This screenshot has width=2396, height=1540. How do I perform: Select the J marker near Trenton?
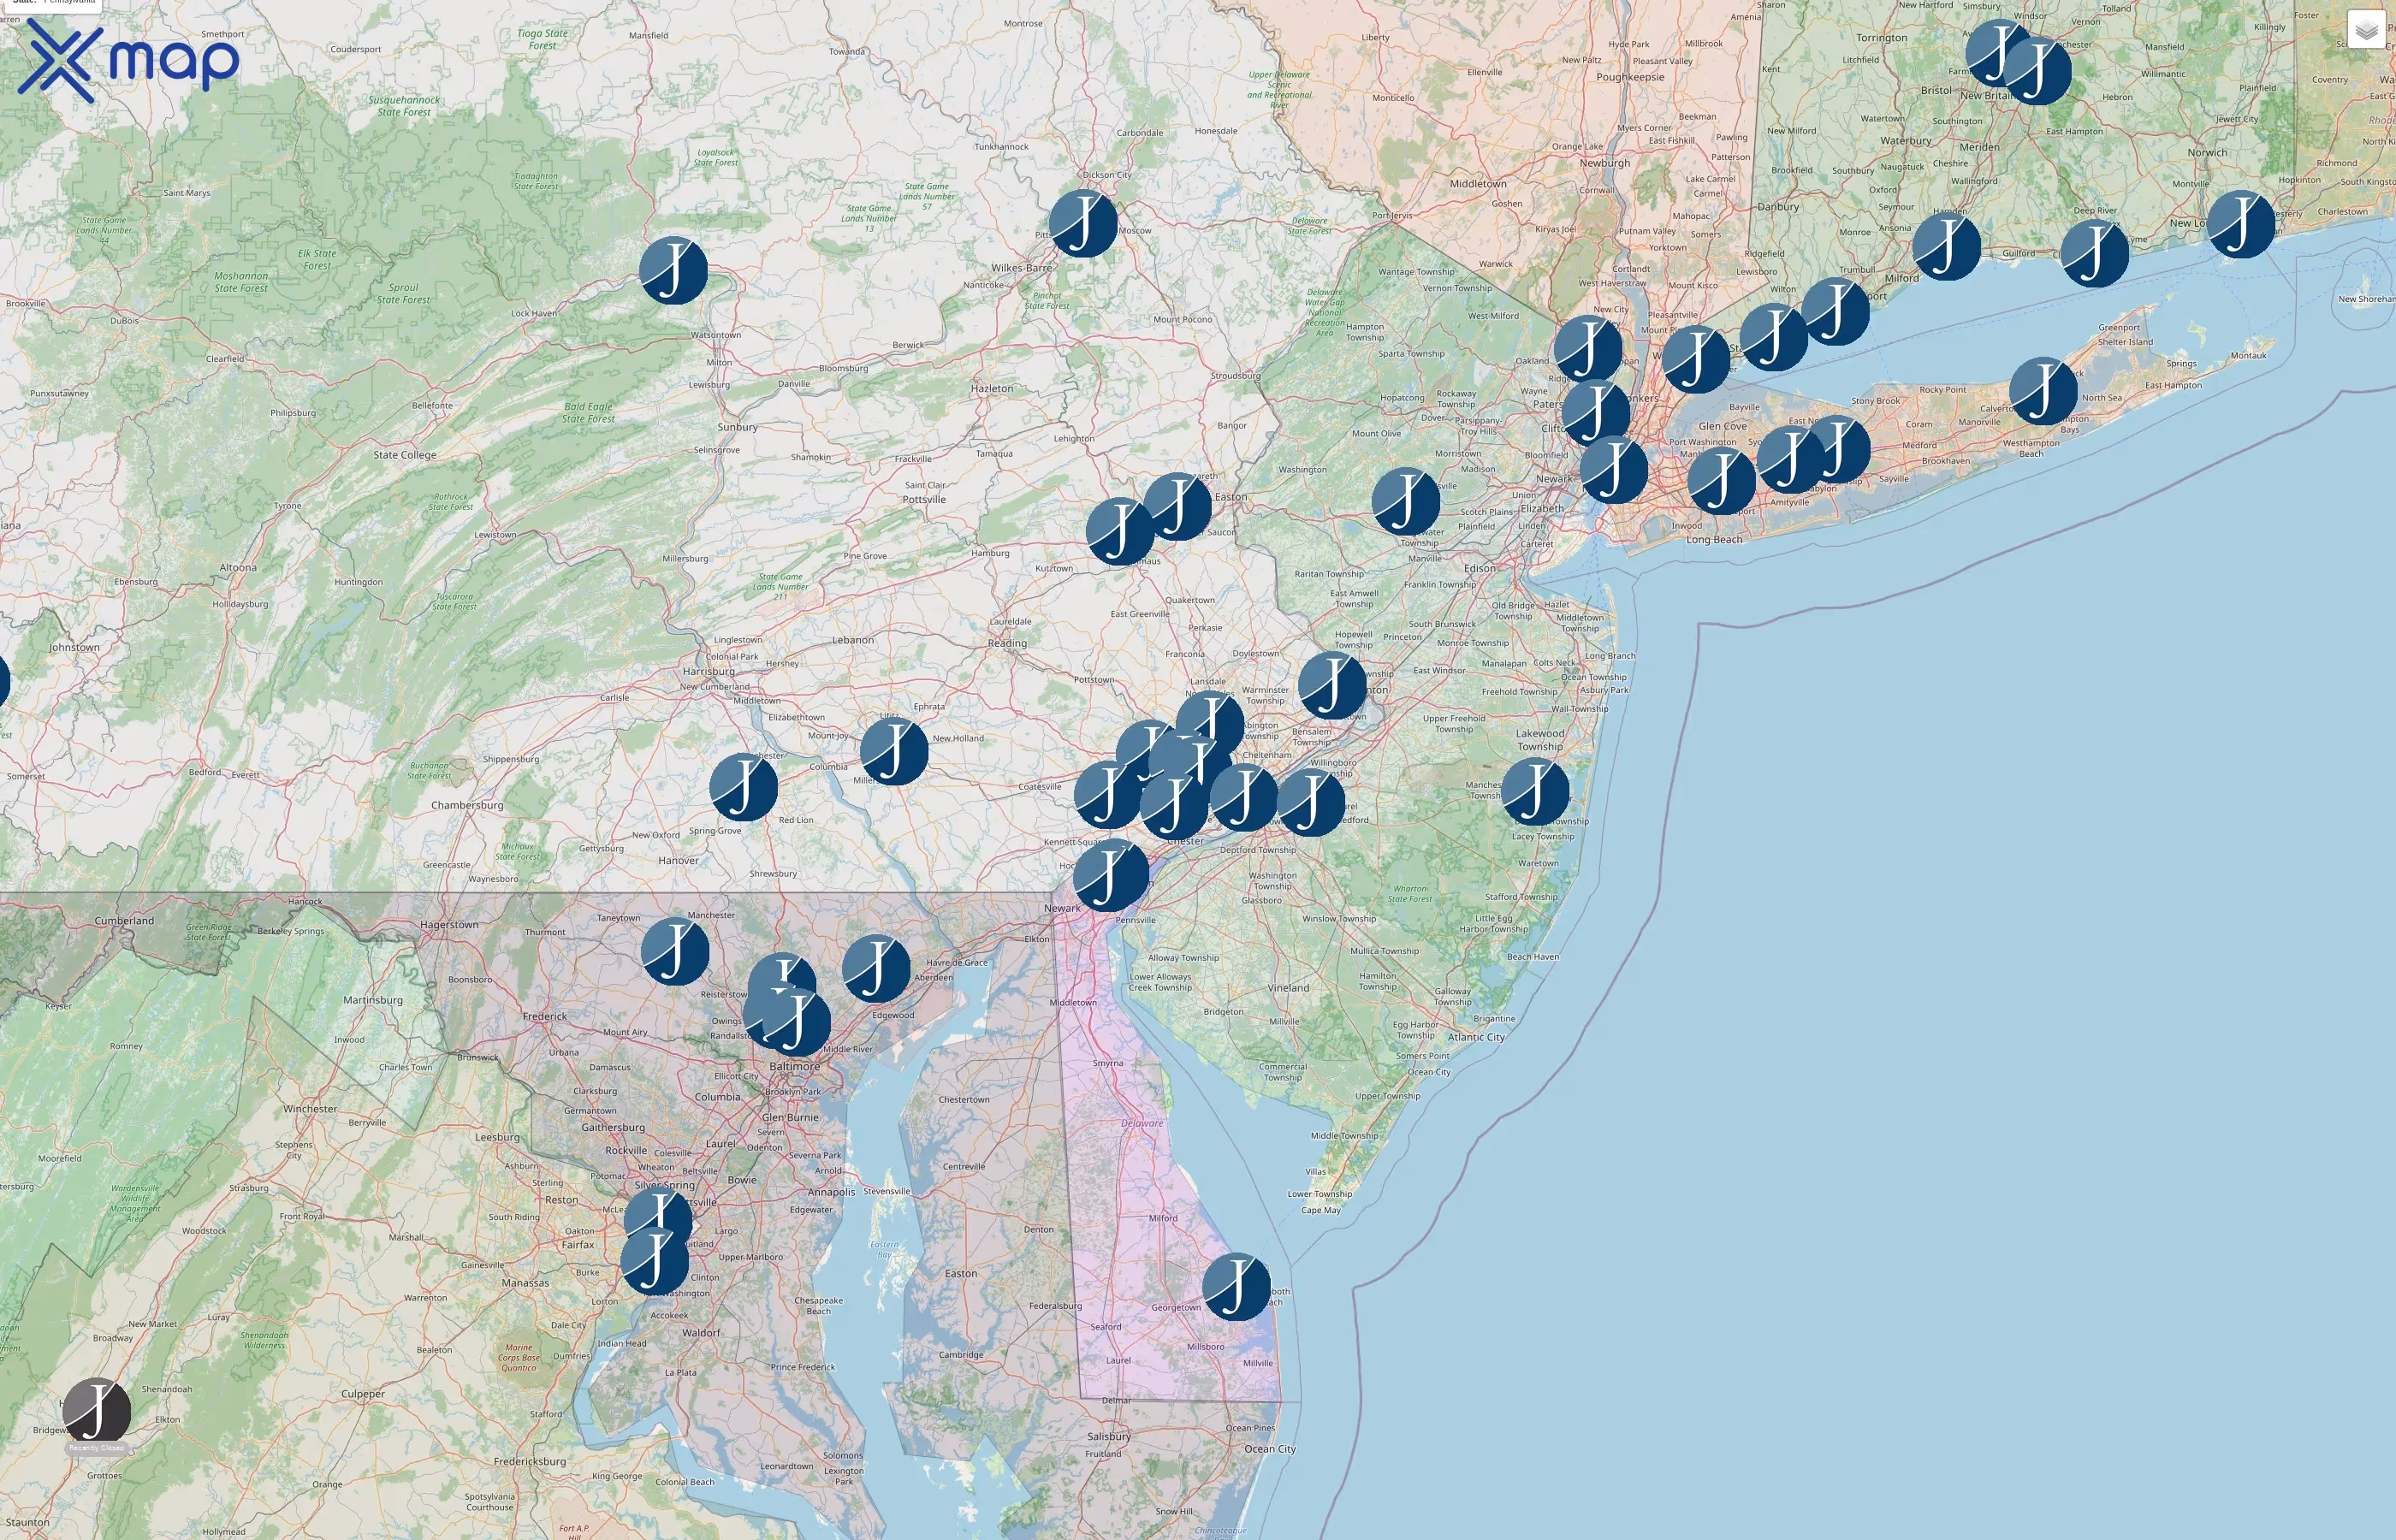(x=1332, y=685)
